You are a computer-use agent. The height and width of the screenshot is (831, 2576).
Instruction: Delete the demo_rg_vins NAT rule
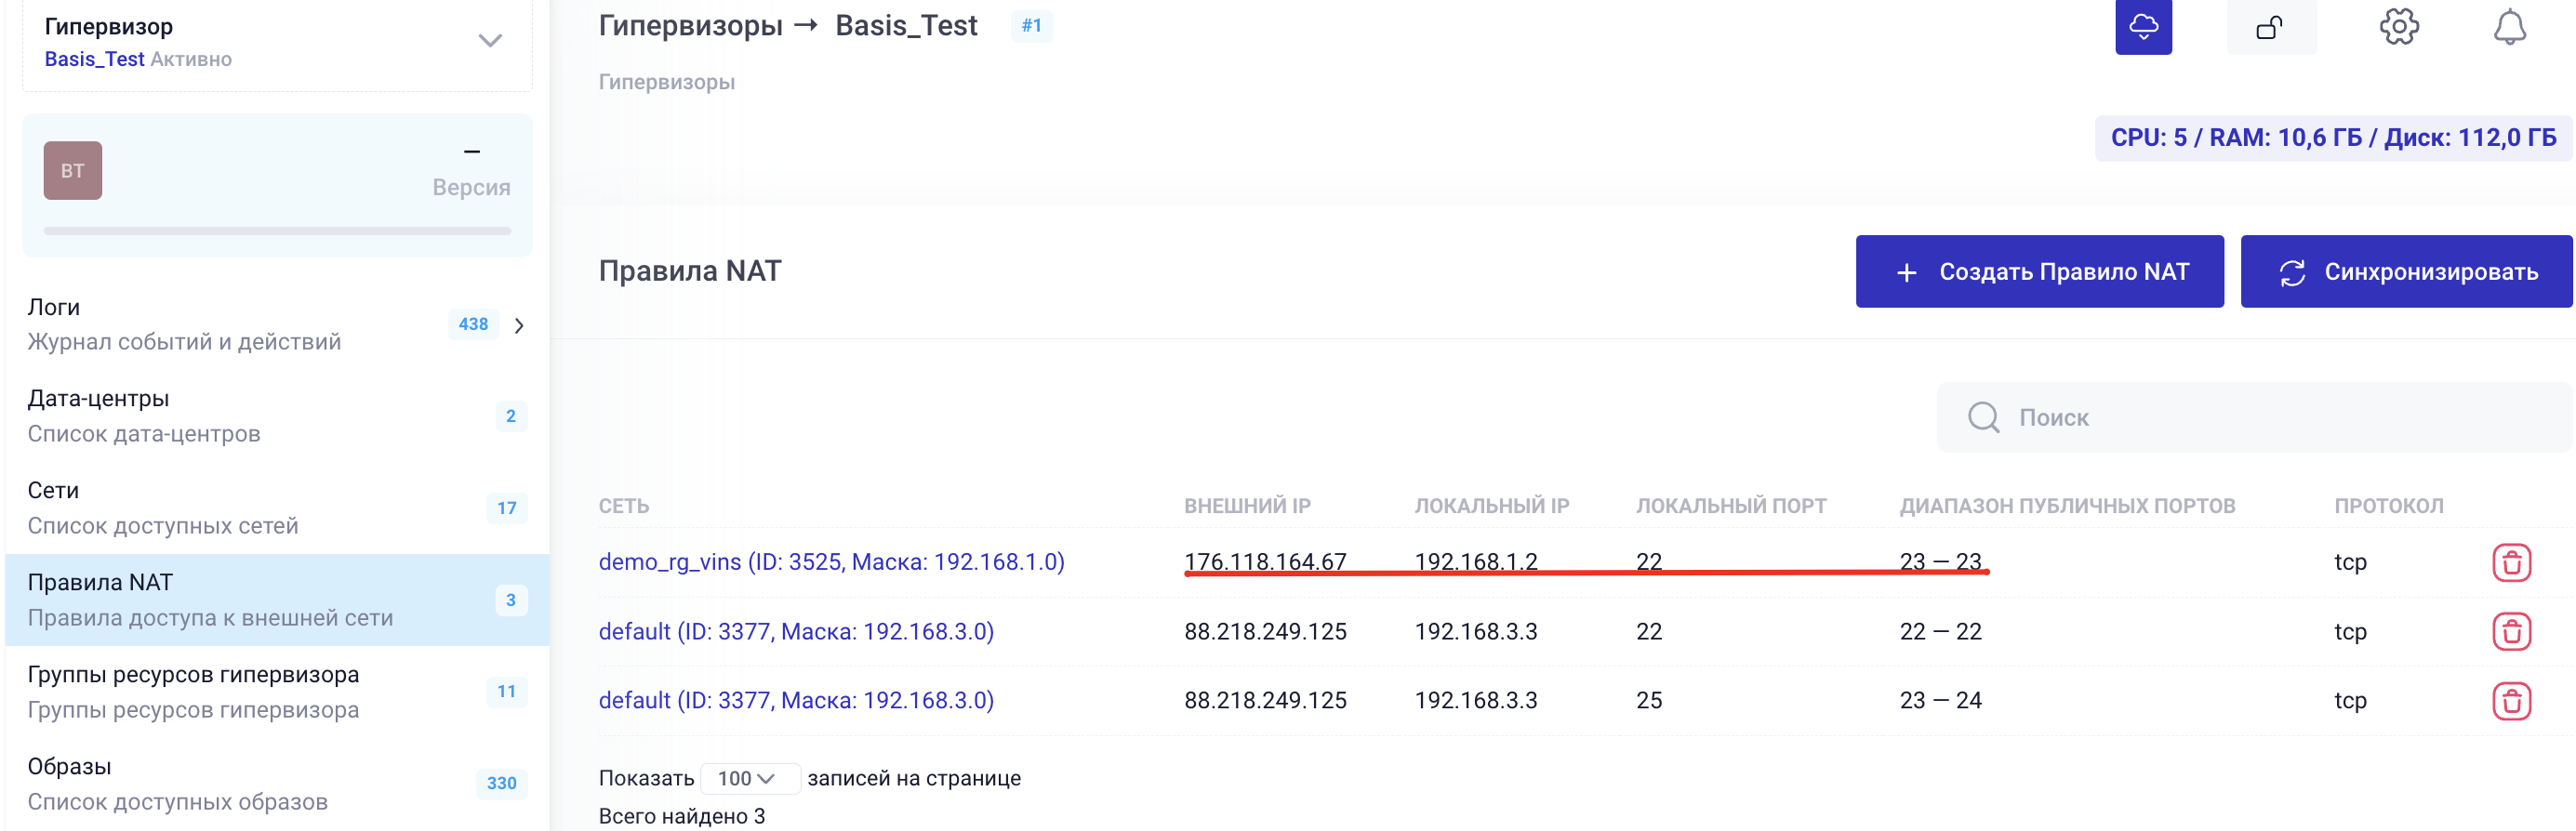click(2510, 563)
